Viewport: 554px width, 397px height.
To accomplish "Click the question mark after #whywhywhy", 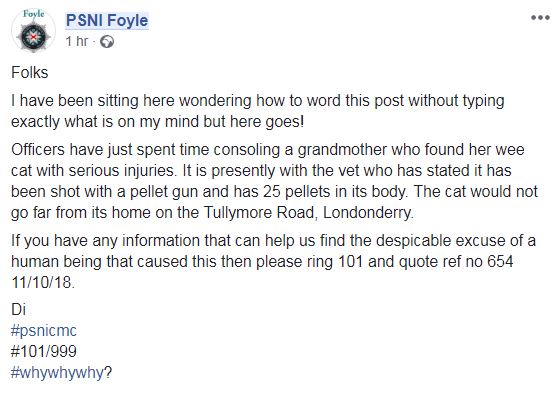I will [x=108, y=373].
